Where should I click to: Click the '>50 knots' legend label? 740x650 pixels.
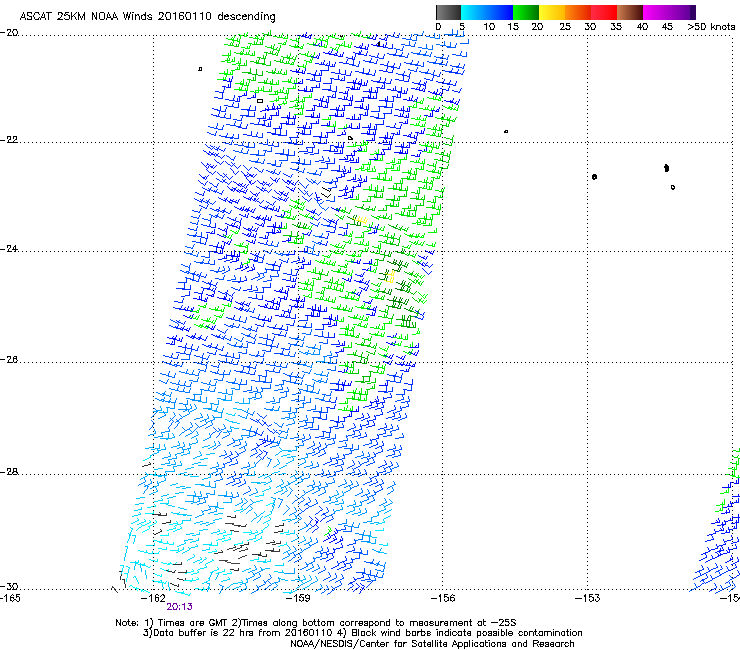coord(711,27)
